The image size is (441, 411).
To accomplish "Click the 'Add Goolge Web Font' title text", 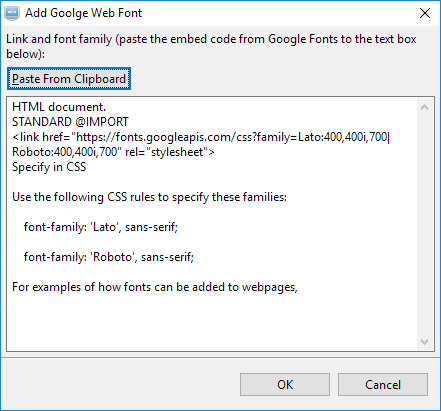I will pos(84,13).
